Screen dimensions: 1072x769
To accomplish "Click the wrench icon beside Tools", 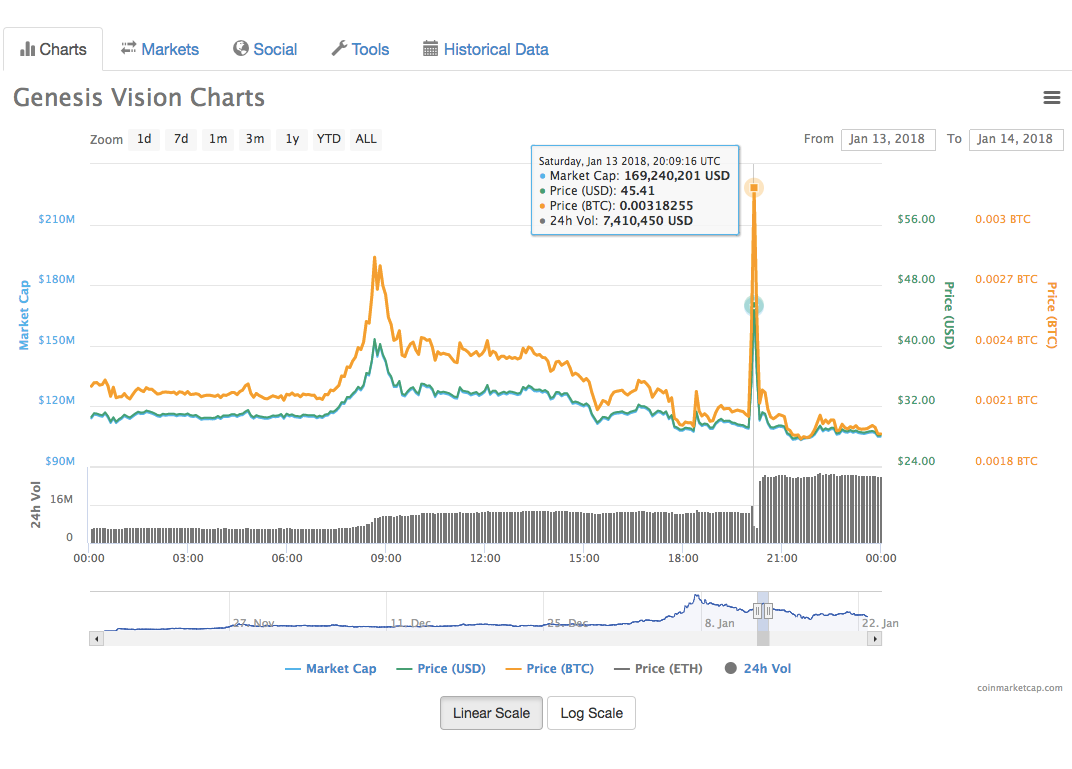I will pos(339,48).
